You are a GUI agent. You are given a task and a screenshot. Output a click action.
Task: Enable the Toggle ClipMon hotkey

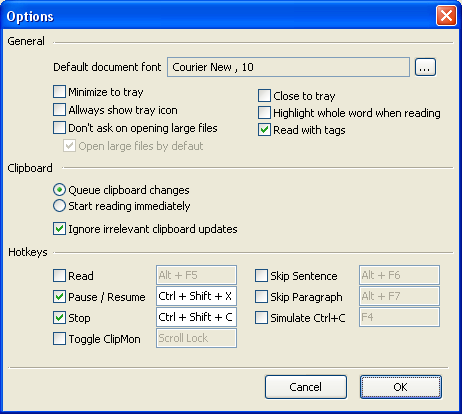click(59, 339)
